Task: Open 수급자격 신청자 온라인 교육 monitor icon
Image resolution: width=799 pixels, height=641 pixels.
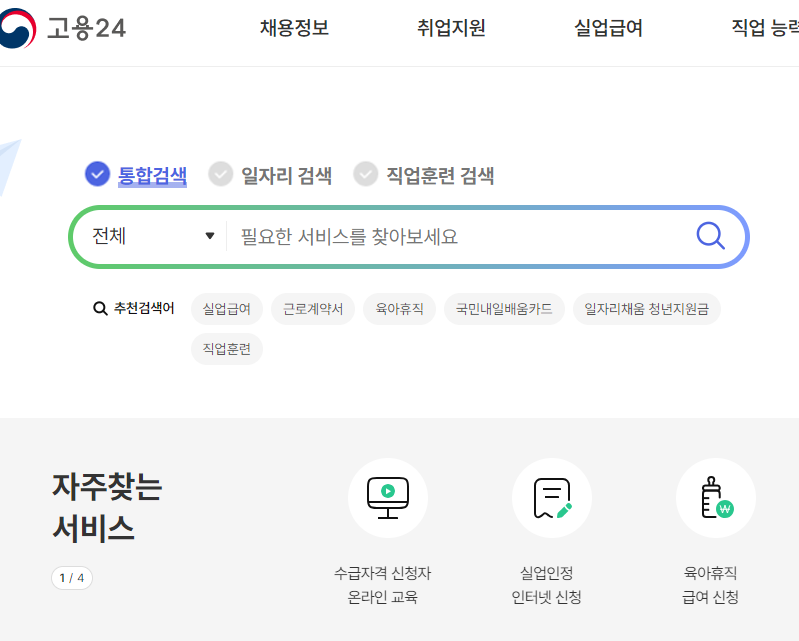Action: click(388, 498)
